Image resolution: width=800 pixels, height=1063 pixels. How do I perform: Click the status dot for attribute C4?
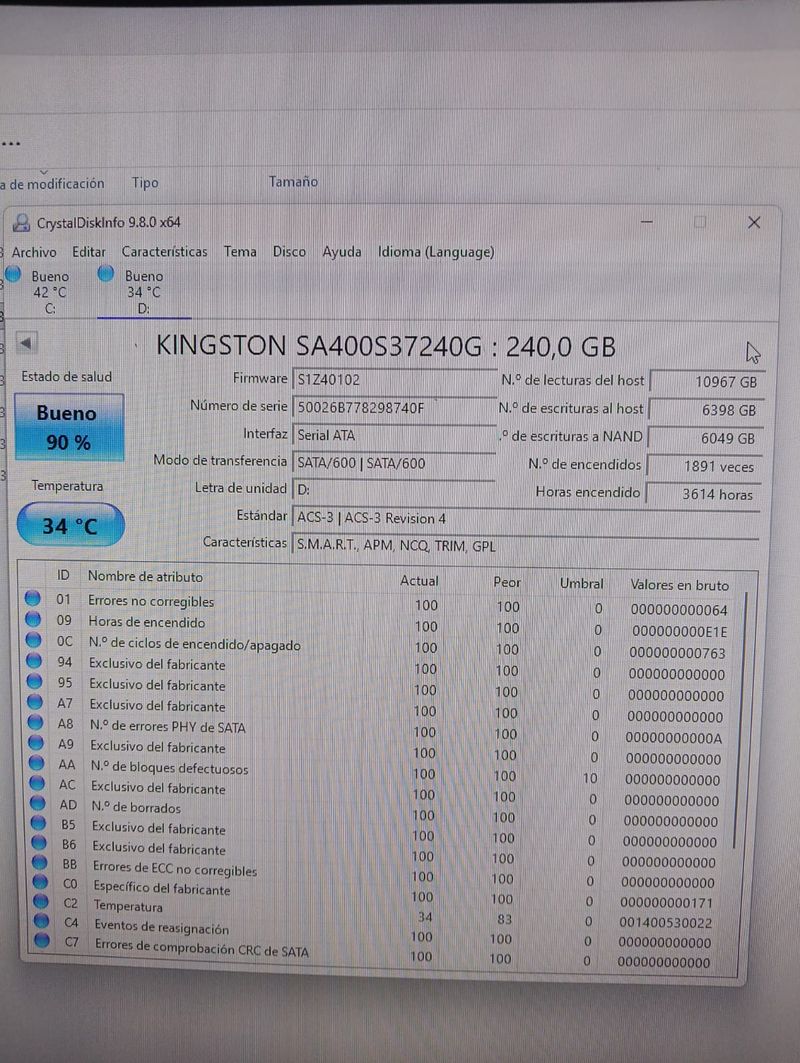coord(43,921)
